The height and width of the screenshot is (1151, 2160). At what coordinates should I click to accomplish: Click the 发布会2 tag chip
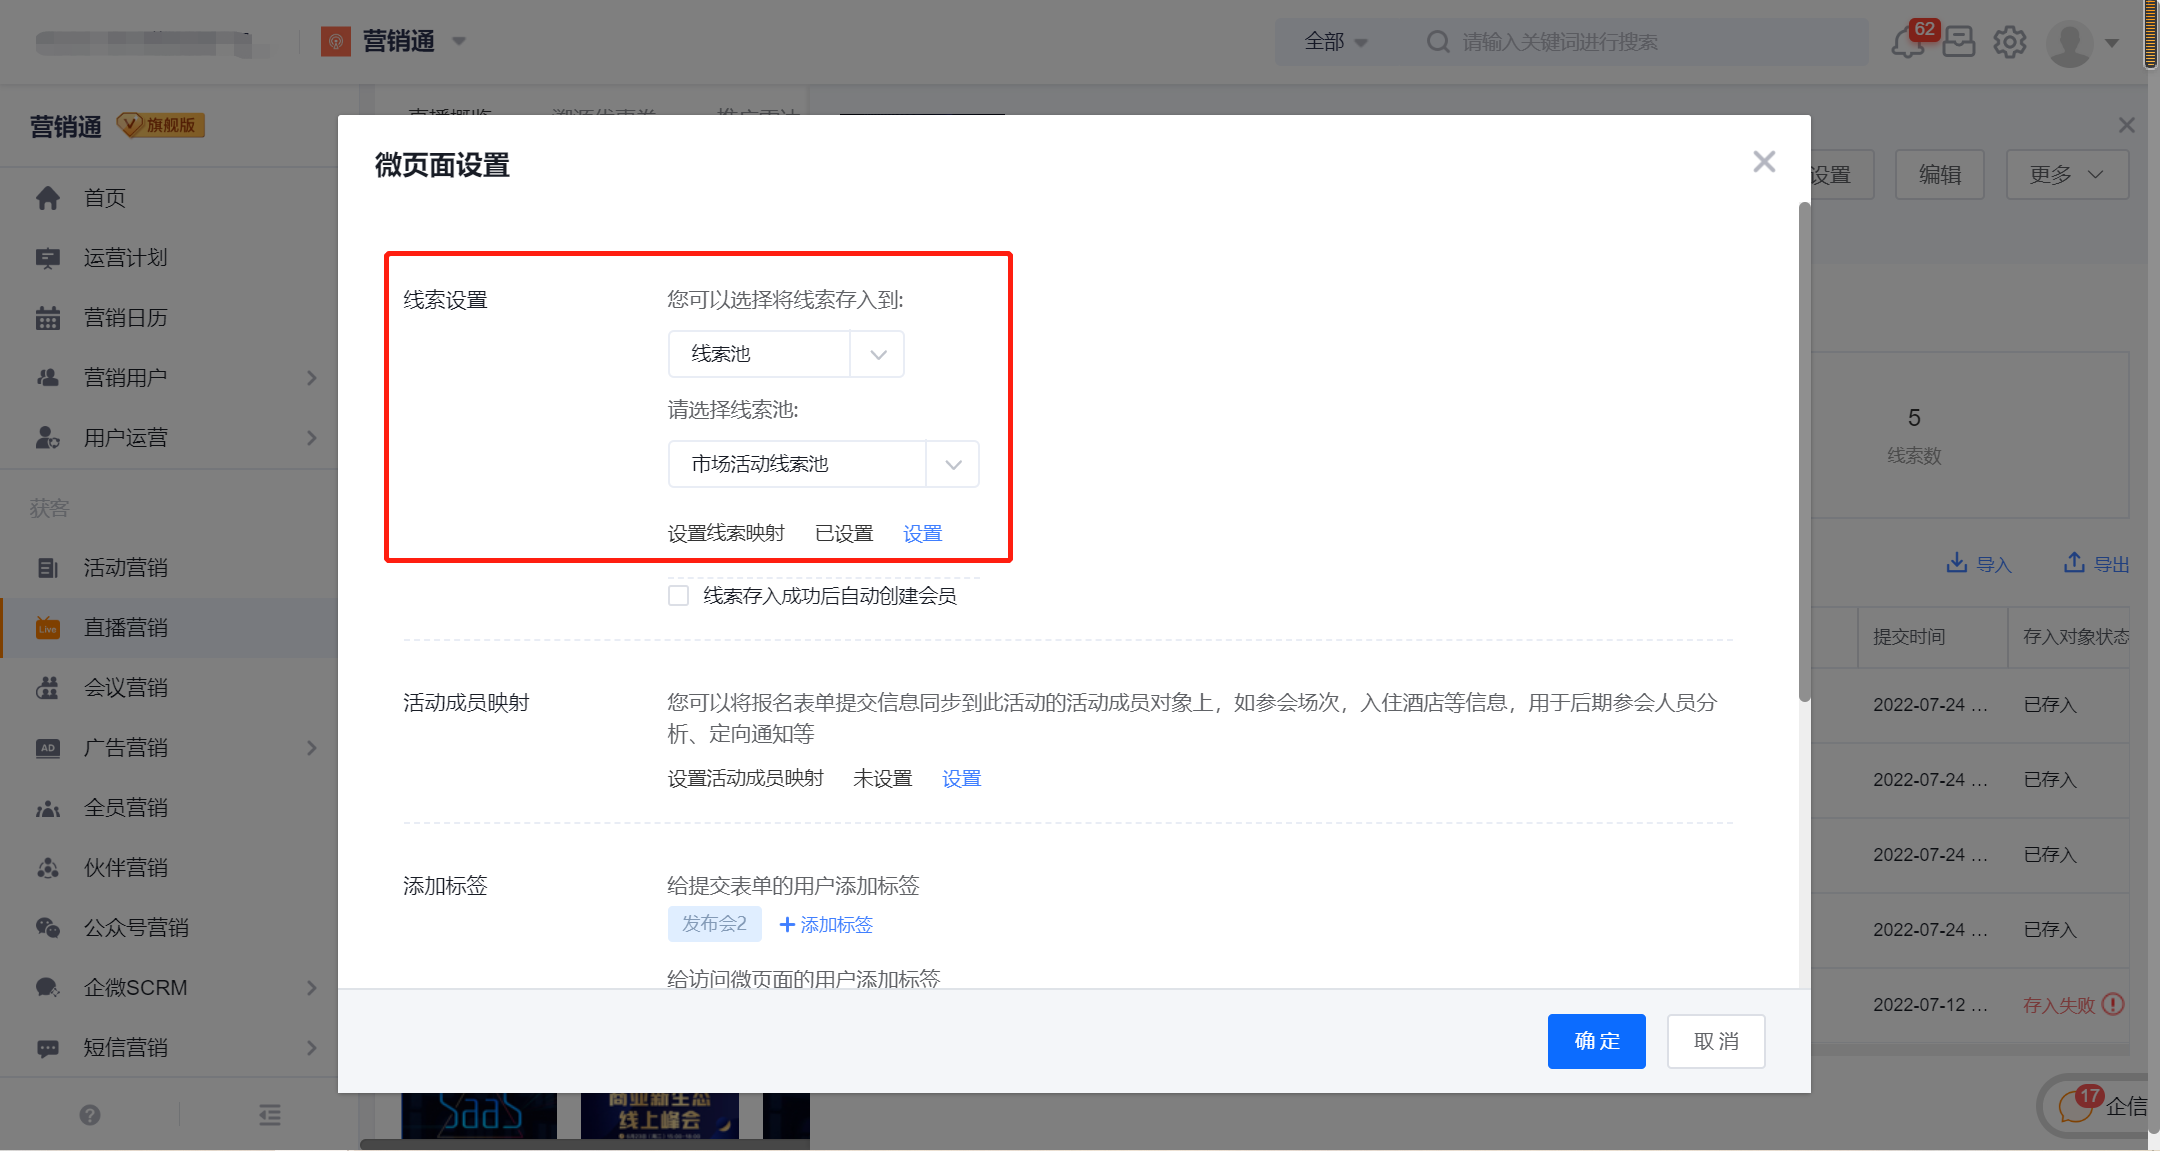714,924
